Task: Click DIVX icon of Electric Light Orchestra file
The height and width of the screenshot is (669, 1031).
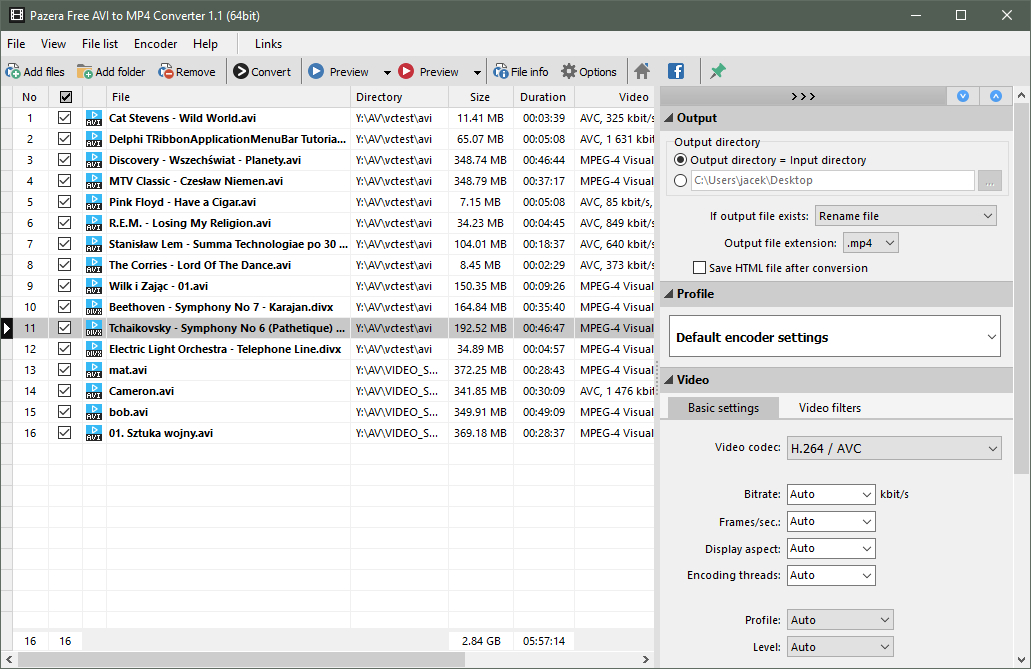Action: [x=94, y=349]
